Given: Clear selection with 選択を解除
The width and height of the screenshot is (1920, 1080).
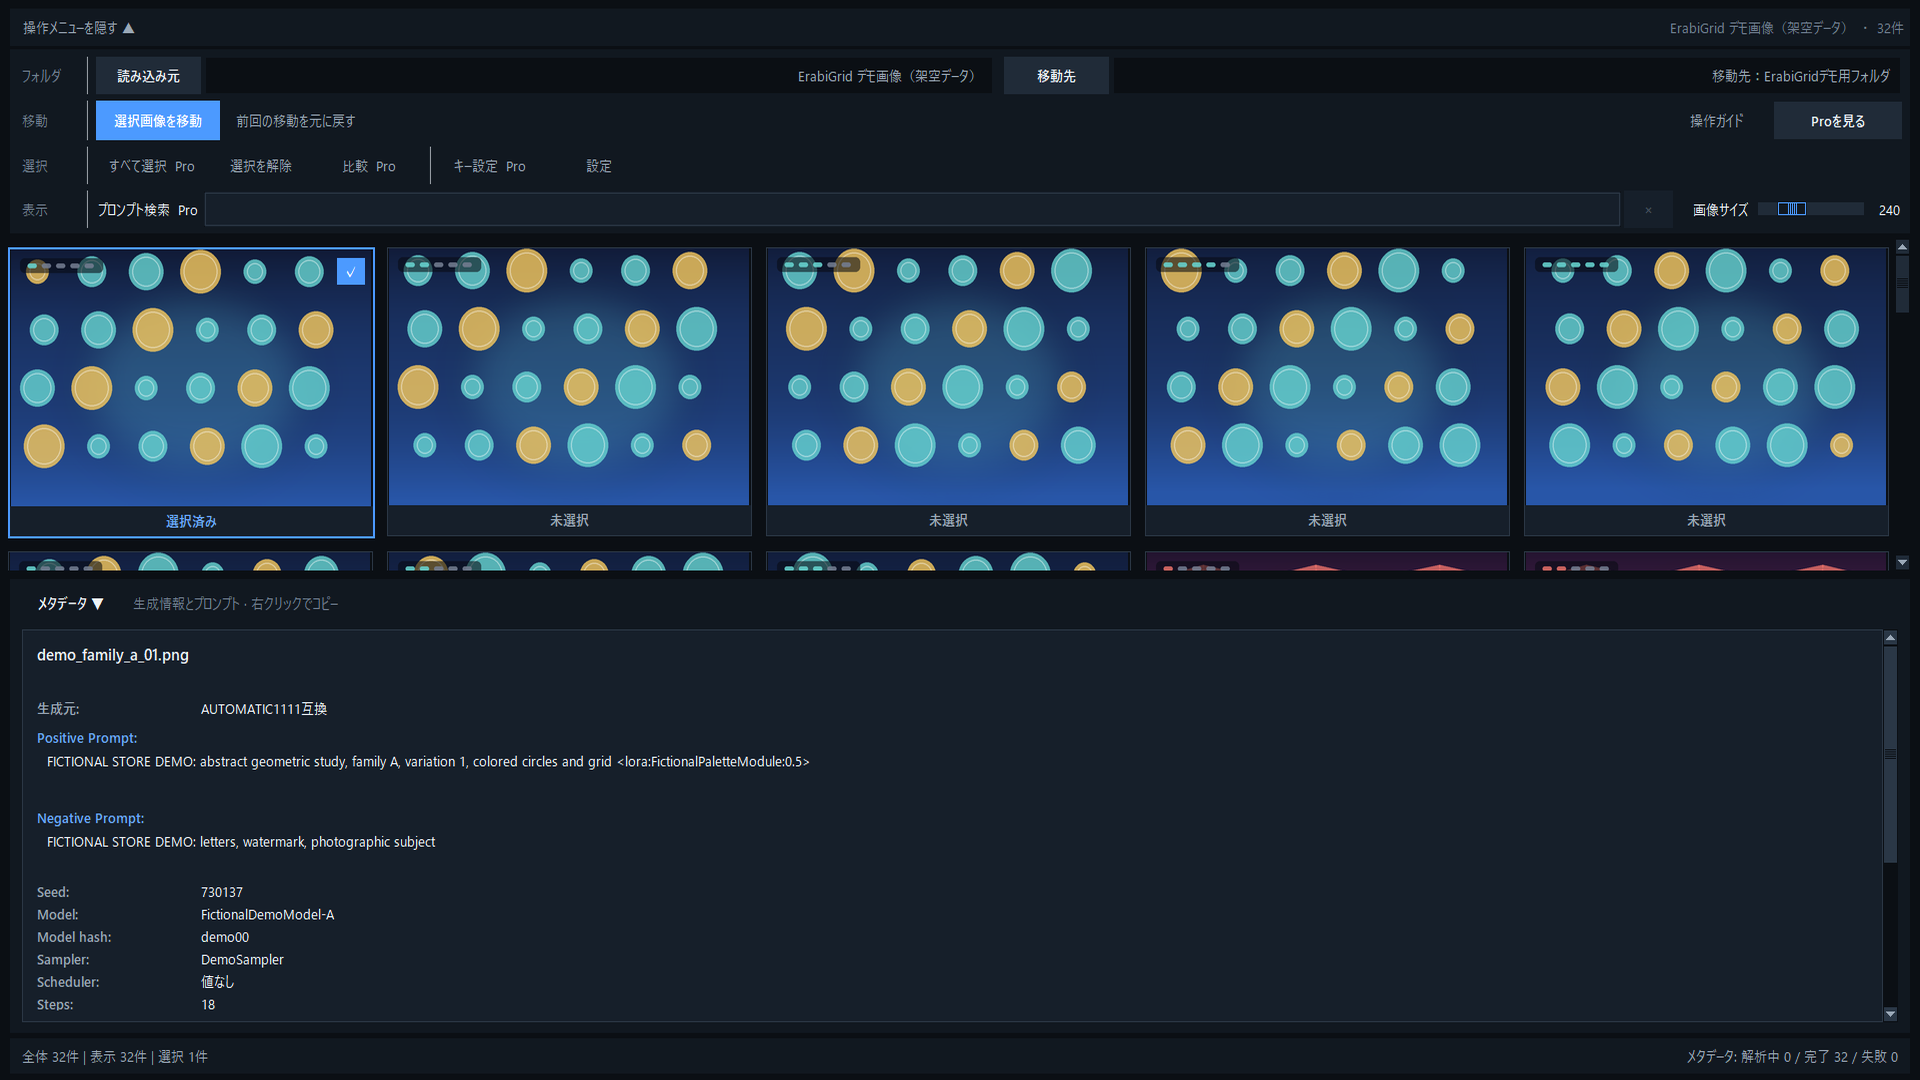Looking at the screenshot, I should [261, 166].
